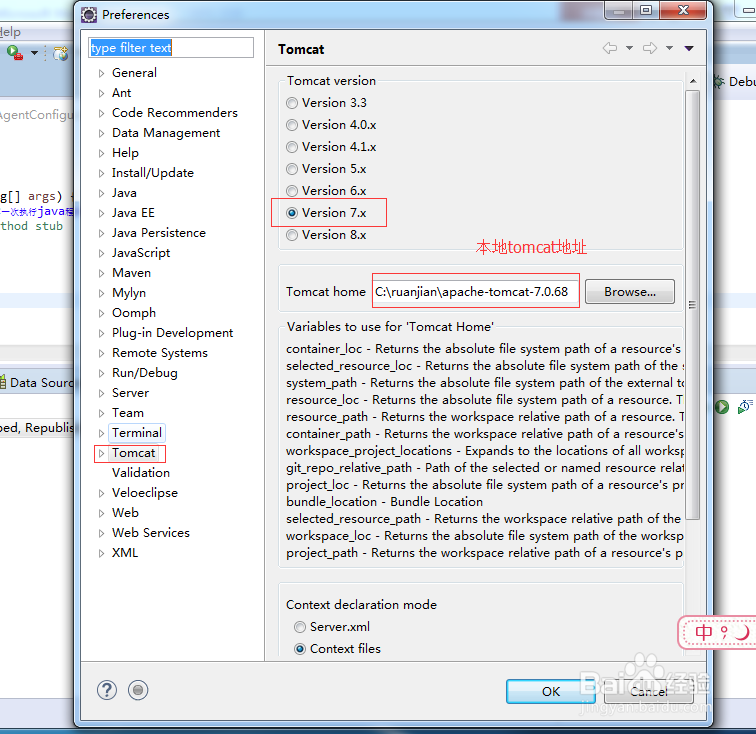Screen dimensions: 756x734
Task: Select Context files declaration mode
Action: [300, 649]
